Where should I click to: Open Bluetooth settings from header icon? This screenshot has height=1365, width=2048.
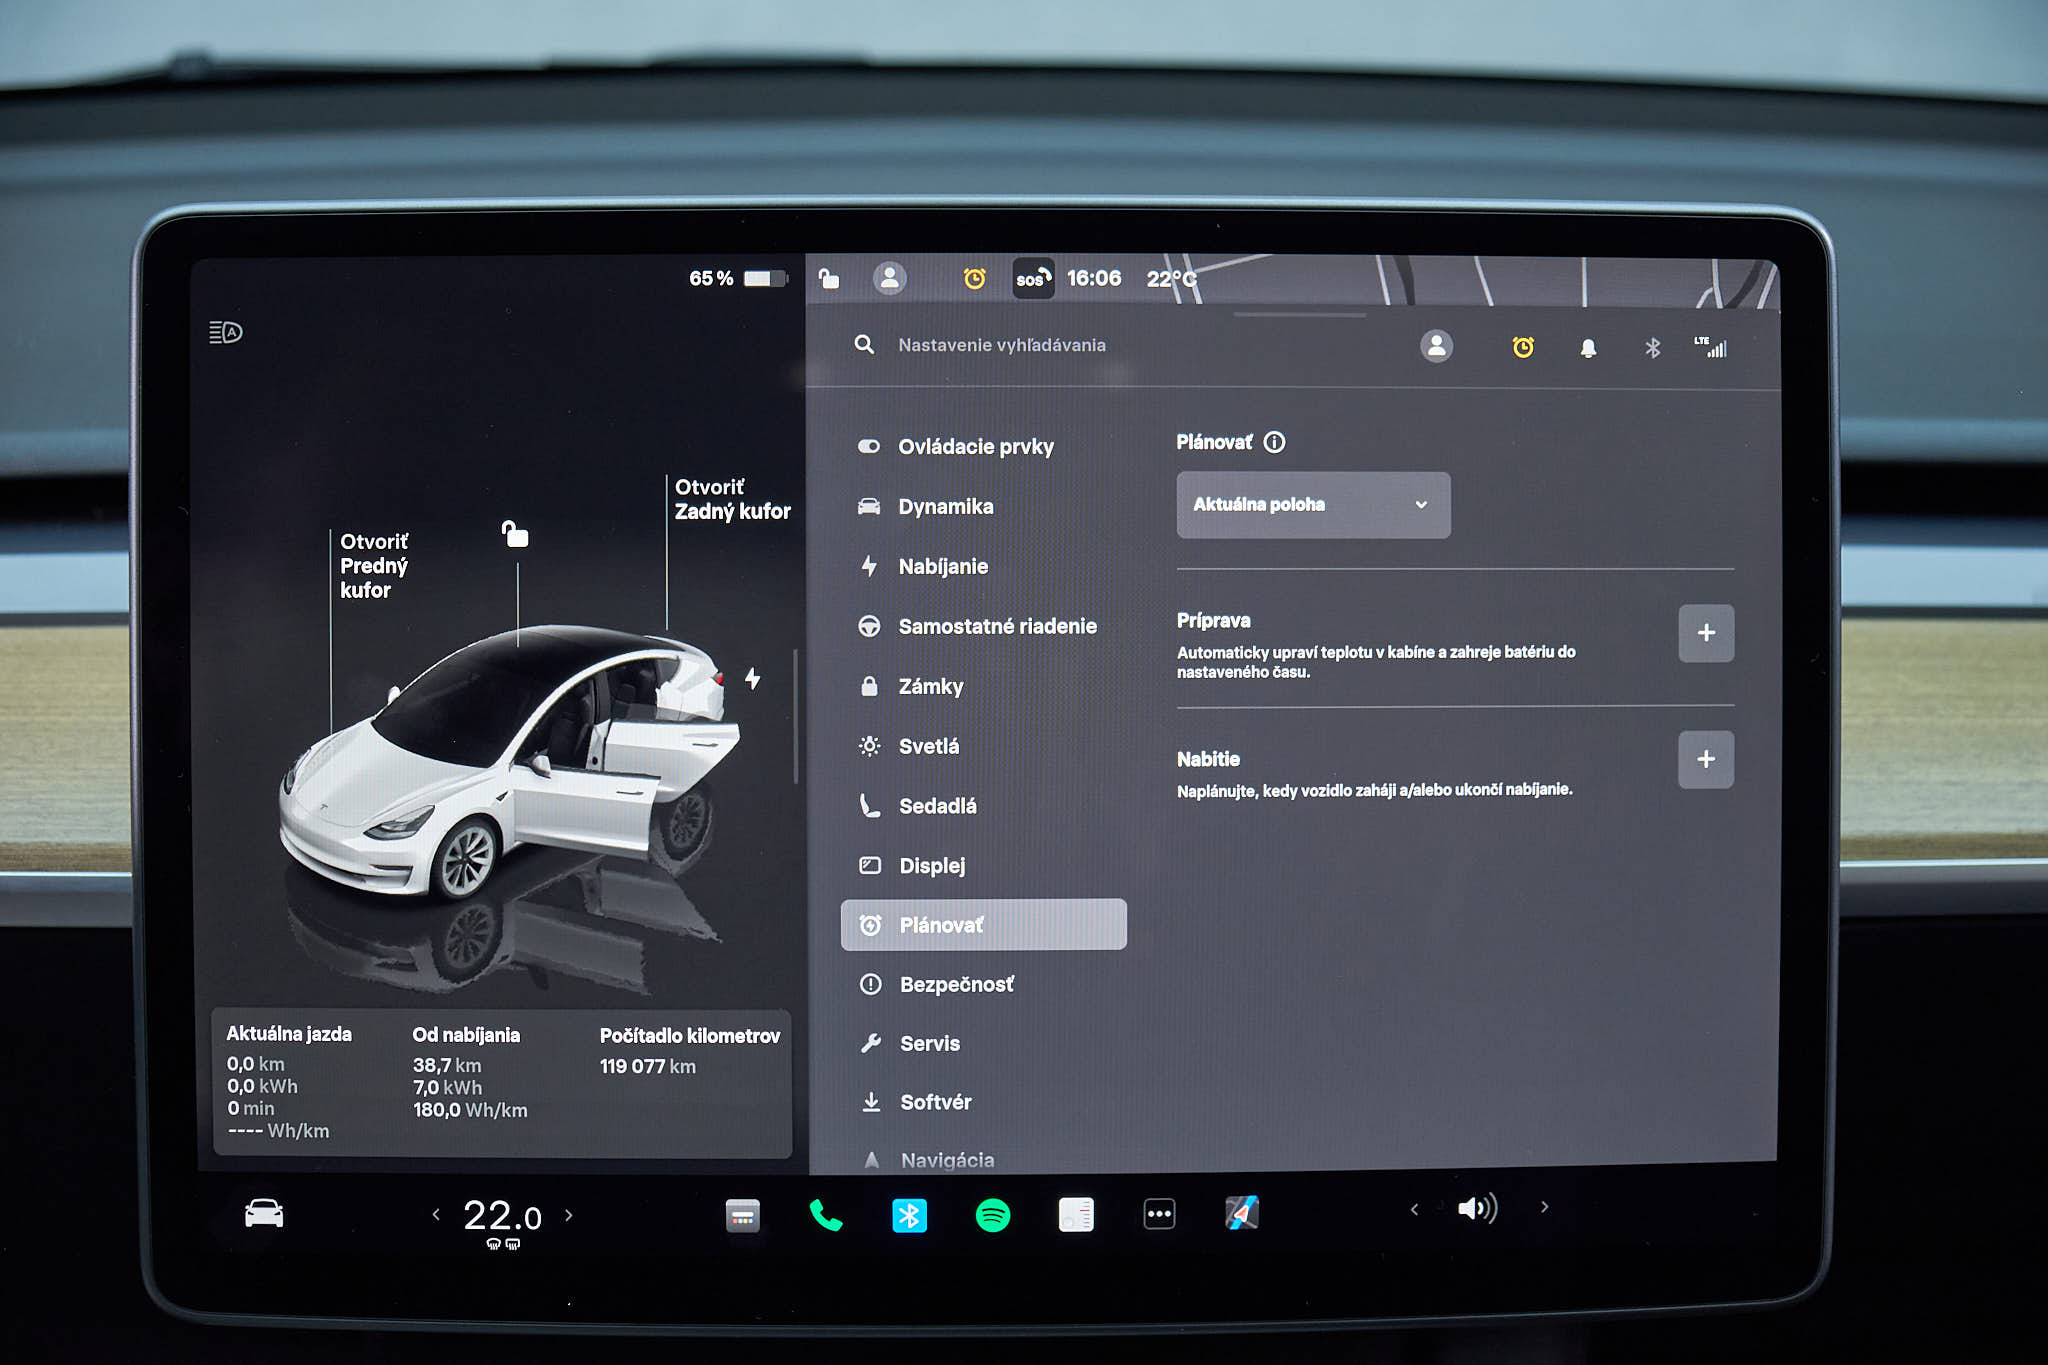[x=1652, y=348]
